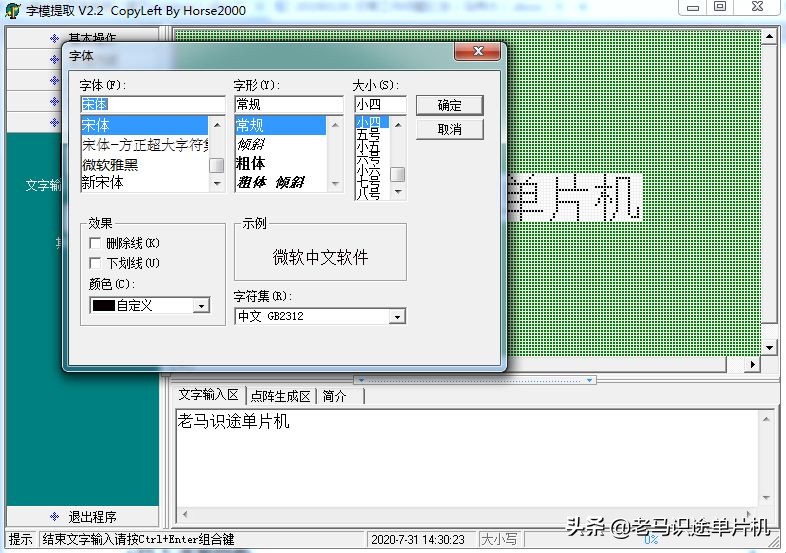Click the style list scroll up arrow
The height and width of the screenshot is (553, 786).
[x=335, y=124]
